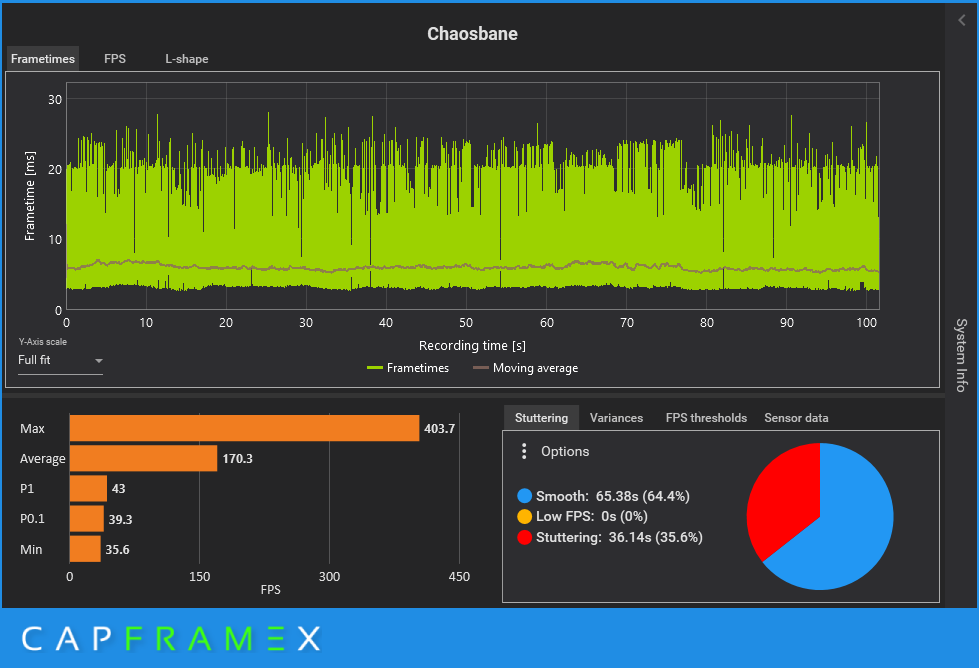Switch to the L-shape tab
Viewport: 979px width, 668px height.
click(187, 59)
